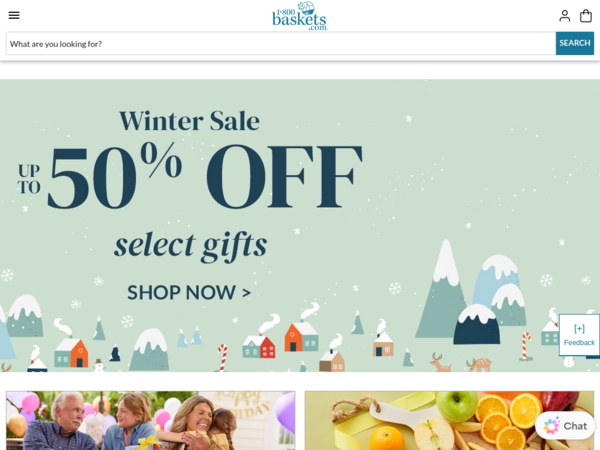Click the Feedback label text

pyautogui.click(x=579, y=342)
